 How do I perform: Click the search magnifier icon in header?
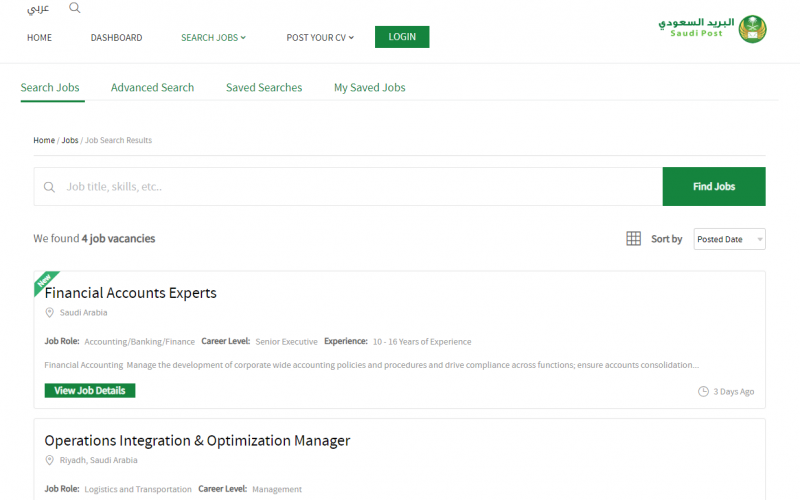coord(74,8)
